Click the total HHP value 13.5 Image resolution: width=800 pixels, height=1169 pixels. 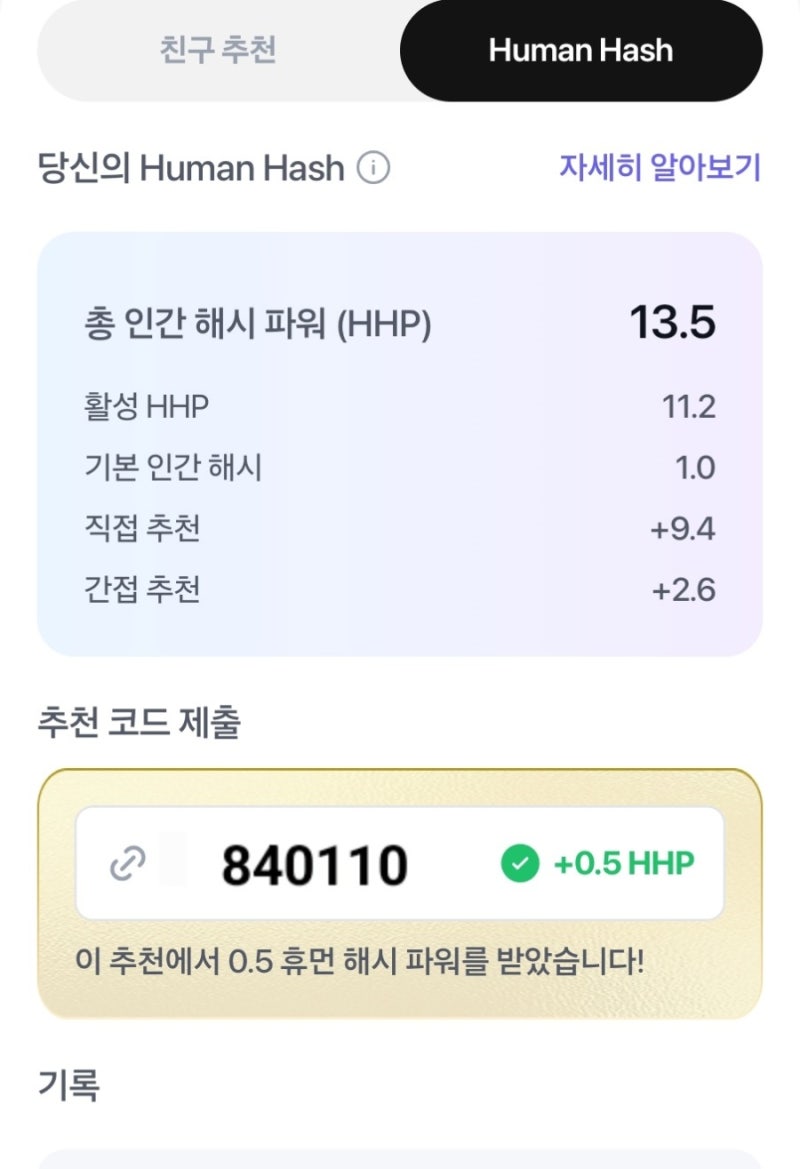(673, 323)
